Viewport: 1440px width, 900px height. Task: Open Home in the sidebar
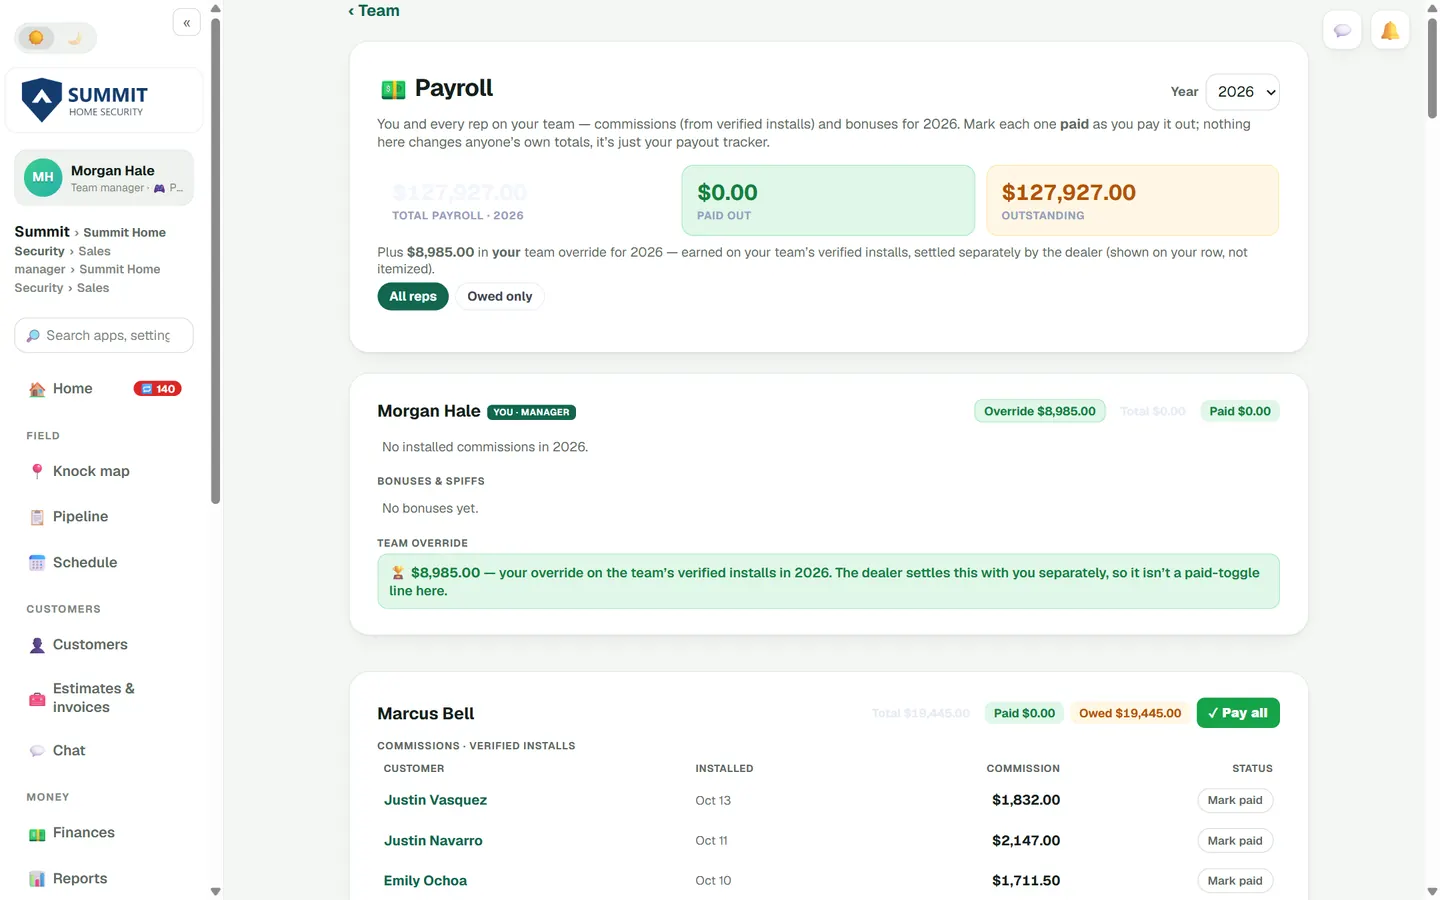[x=104, y=389]
